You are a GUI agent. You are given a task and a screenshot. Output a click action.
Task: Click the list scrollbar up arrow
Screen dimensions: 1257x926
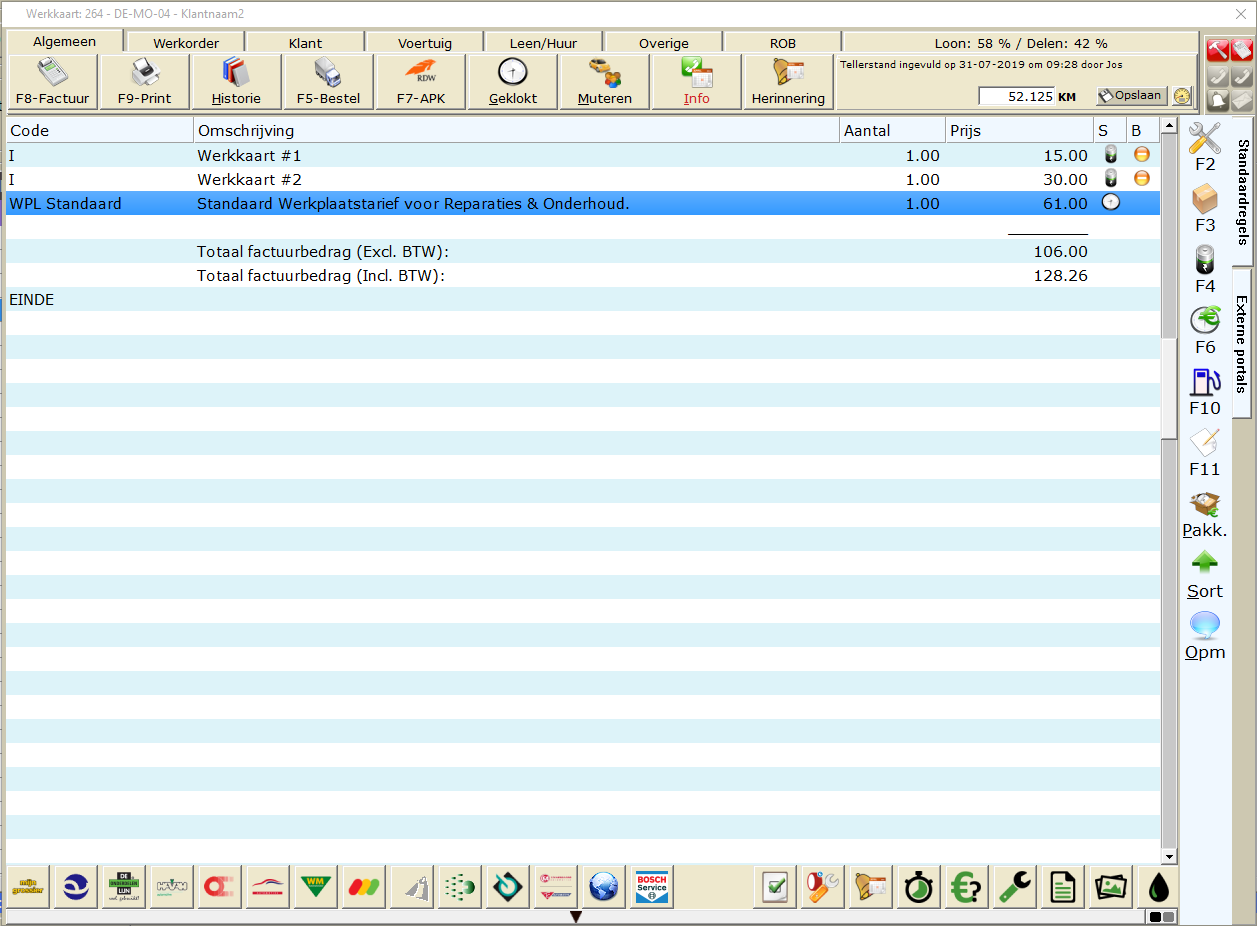1168,126
